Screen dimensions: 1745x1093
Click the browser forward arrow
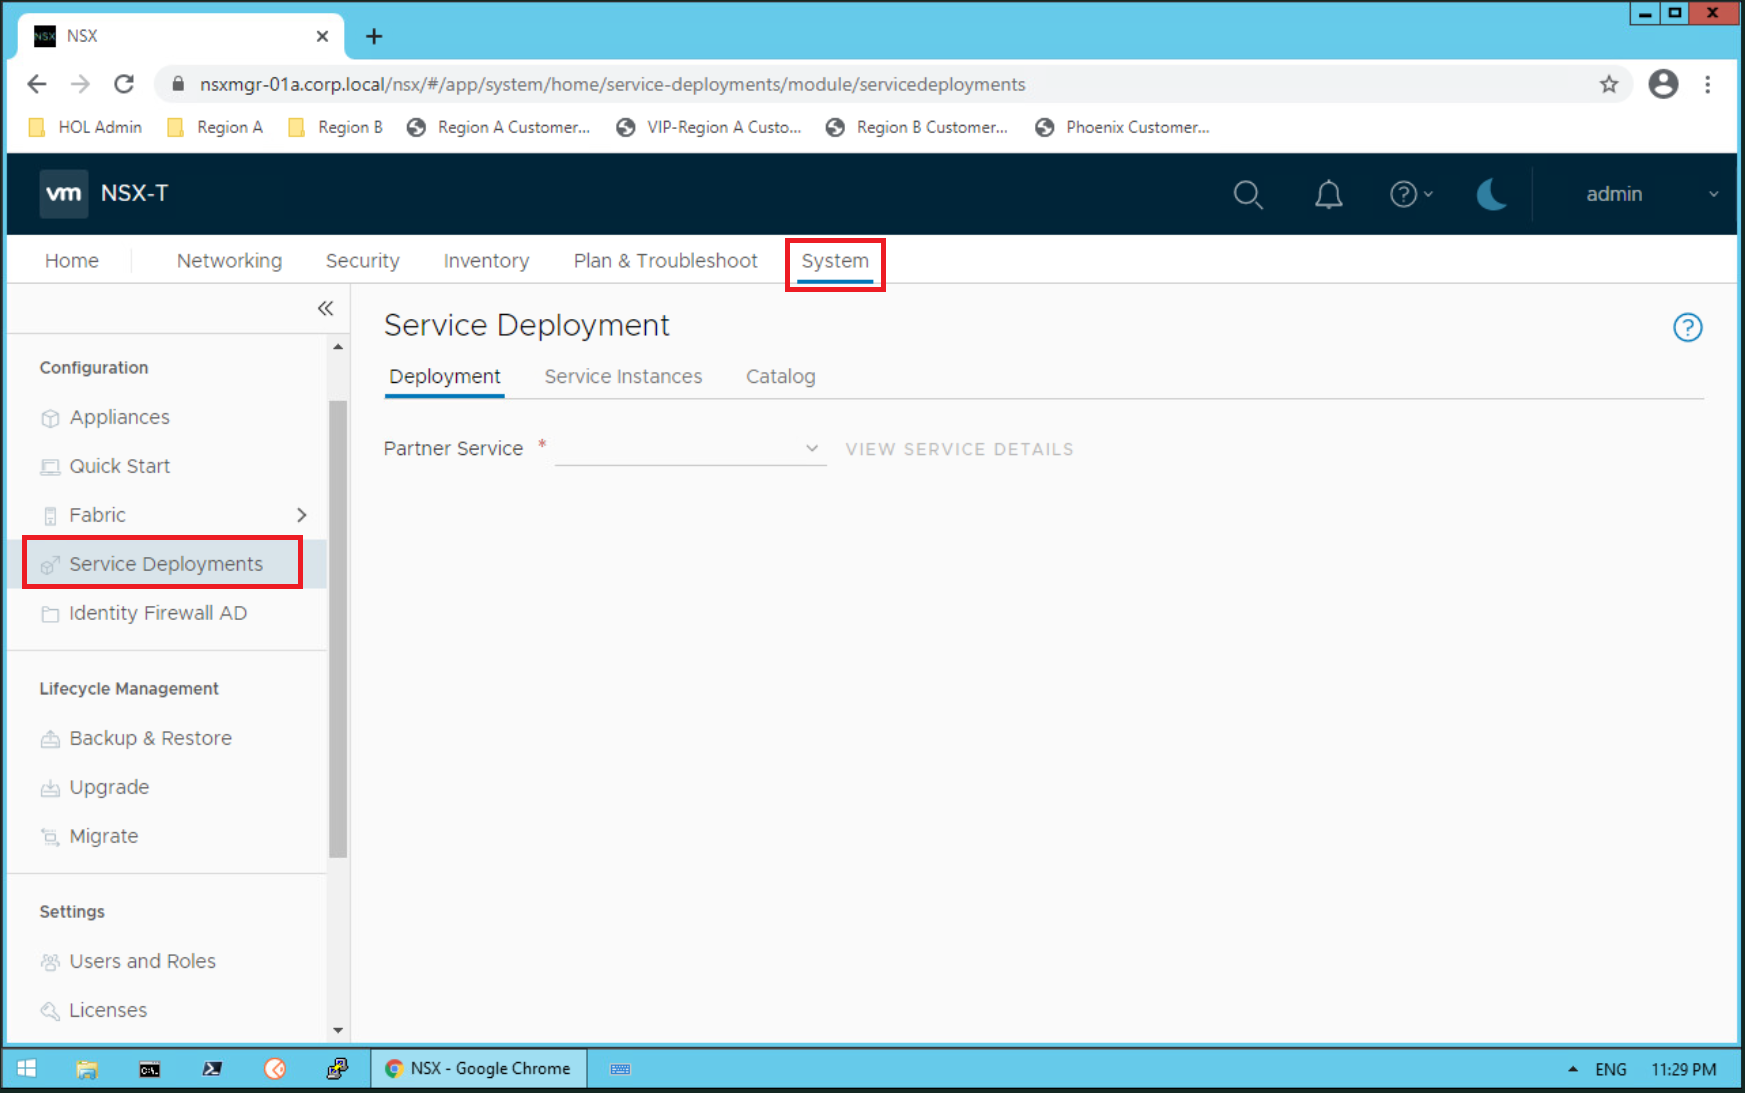pos(80,84)
